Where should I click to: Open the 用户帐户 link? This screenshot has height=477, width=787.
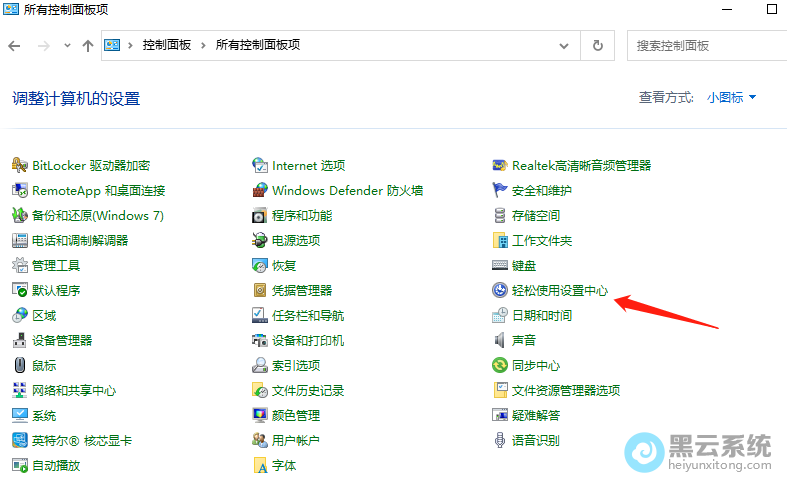296,440
